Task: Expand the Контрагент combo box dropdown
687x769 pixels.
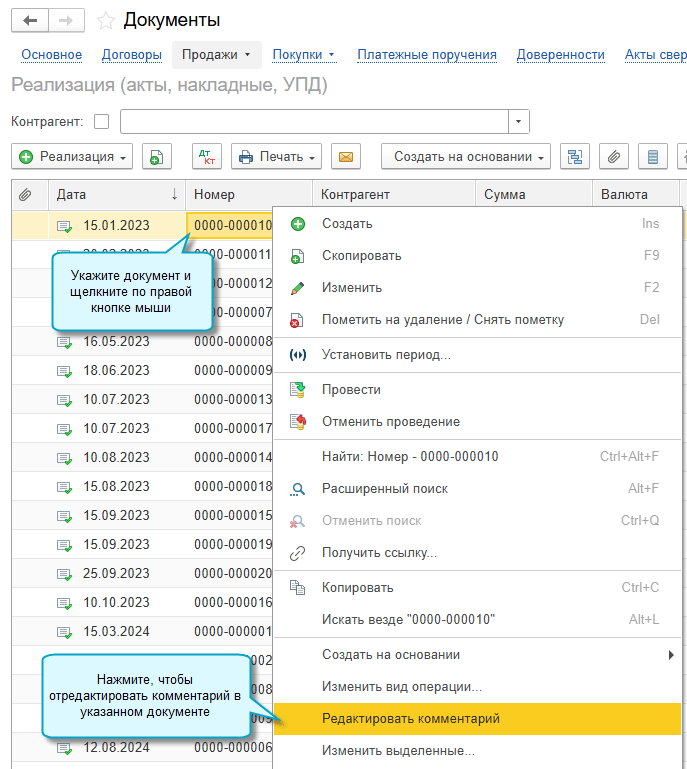Action: [518, 122]
